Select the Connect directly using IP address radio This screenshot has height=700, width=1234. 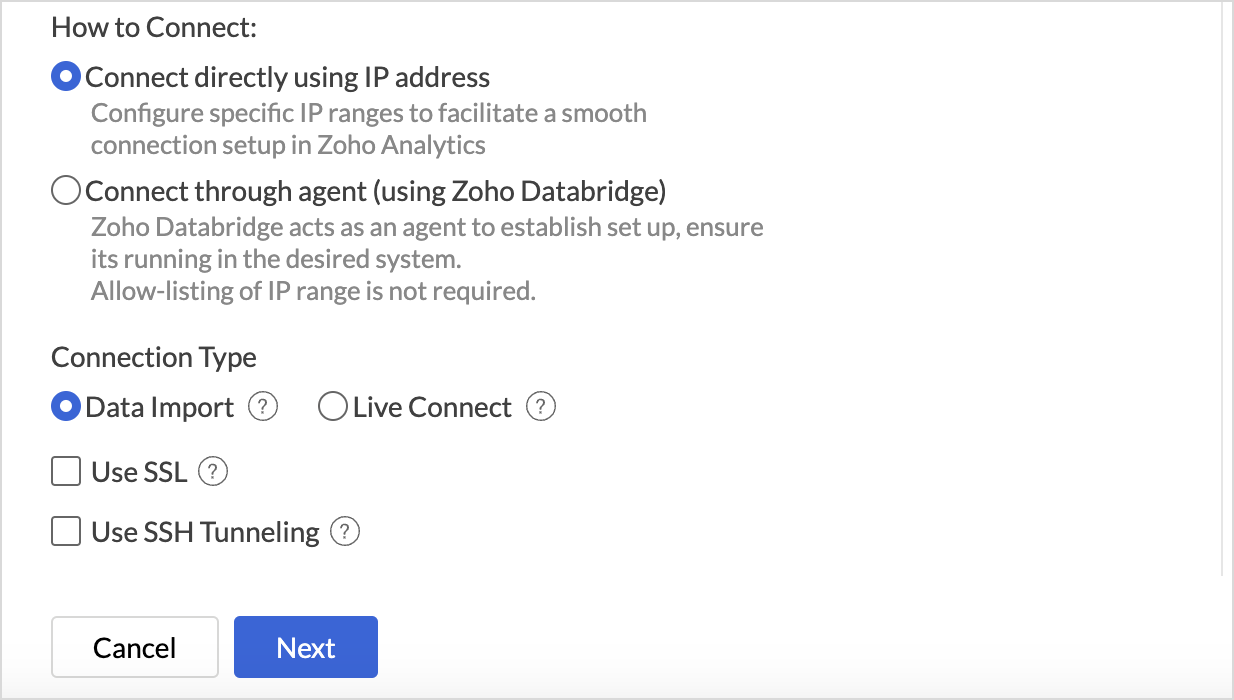click(65, 77)
